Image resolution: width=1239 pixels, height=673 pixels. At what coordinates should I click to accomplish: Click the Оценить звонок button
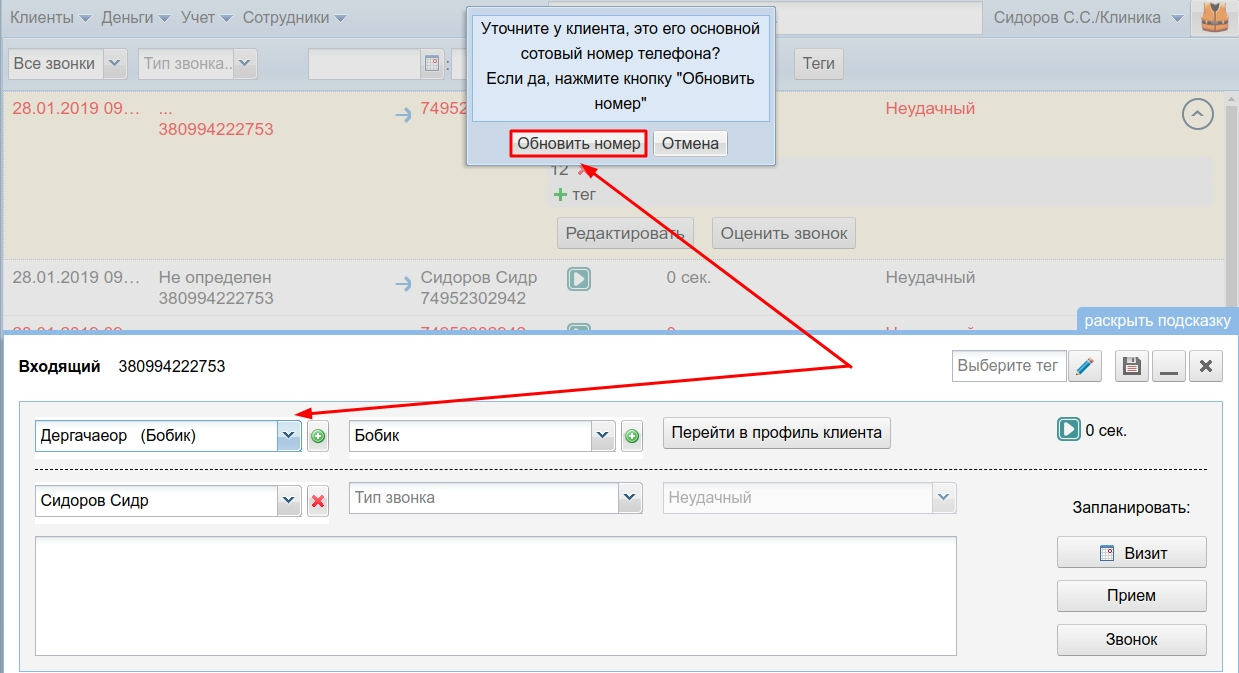click(x=784, y=234)
